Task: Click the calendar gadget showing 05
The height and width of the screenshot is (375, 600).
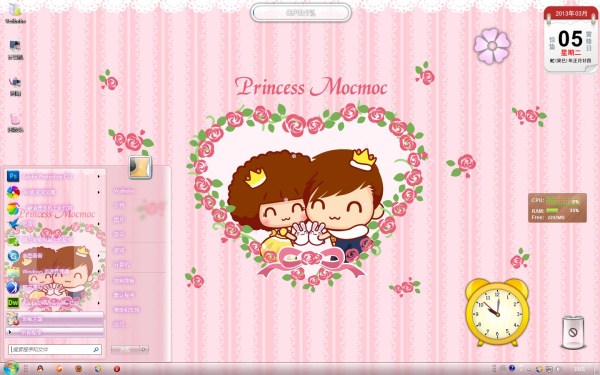Action: pos(570,39)
